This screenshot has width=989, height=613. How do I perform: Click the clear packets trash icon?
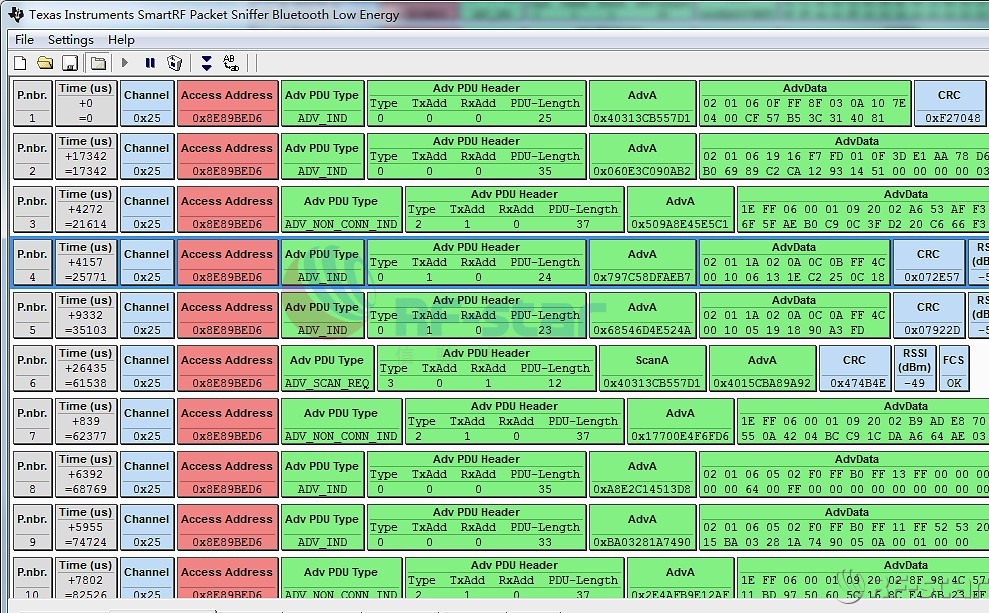[175, 63]
